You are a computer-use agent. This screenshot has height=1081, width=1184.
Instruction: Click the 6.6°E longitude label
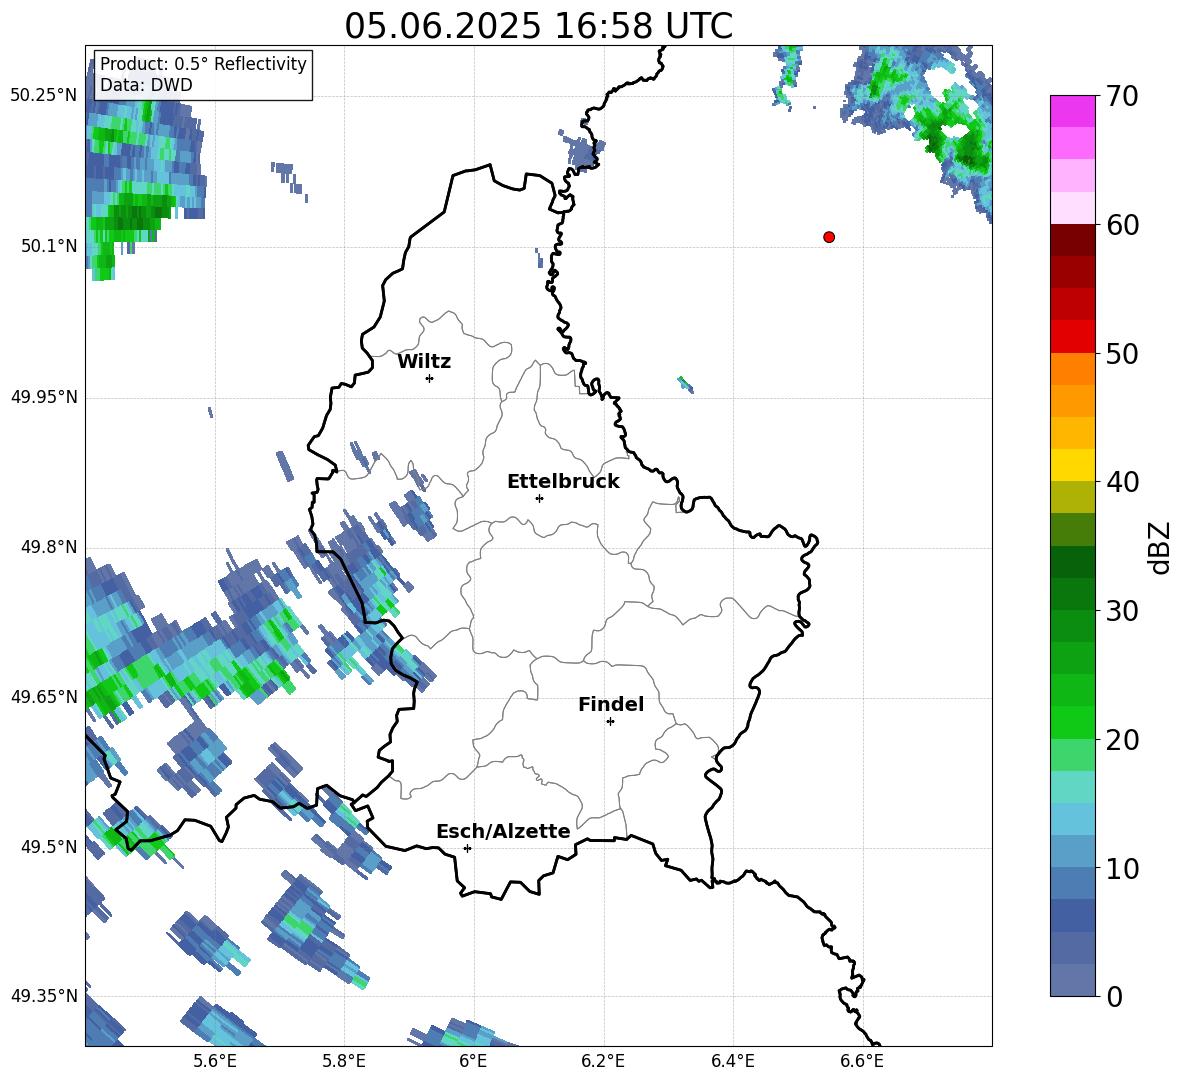(x=862, y=1061)
